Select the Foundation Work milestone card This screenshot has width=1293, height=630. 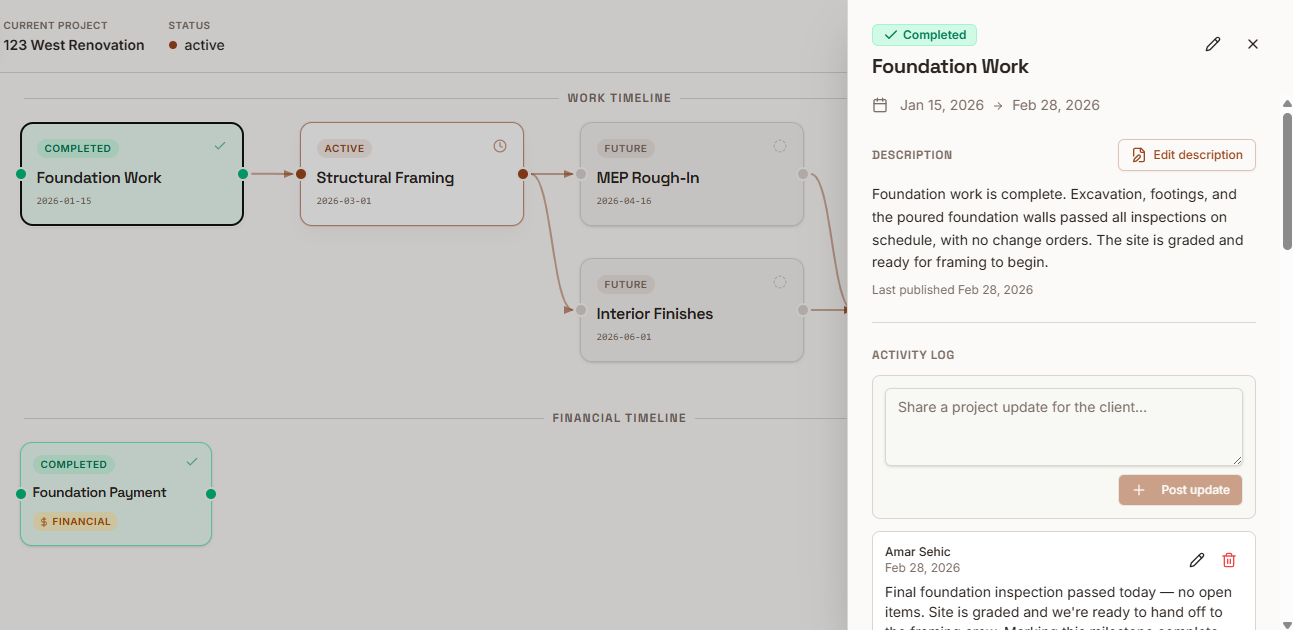coord(132,174)
